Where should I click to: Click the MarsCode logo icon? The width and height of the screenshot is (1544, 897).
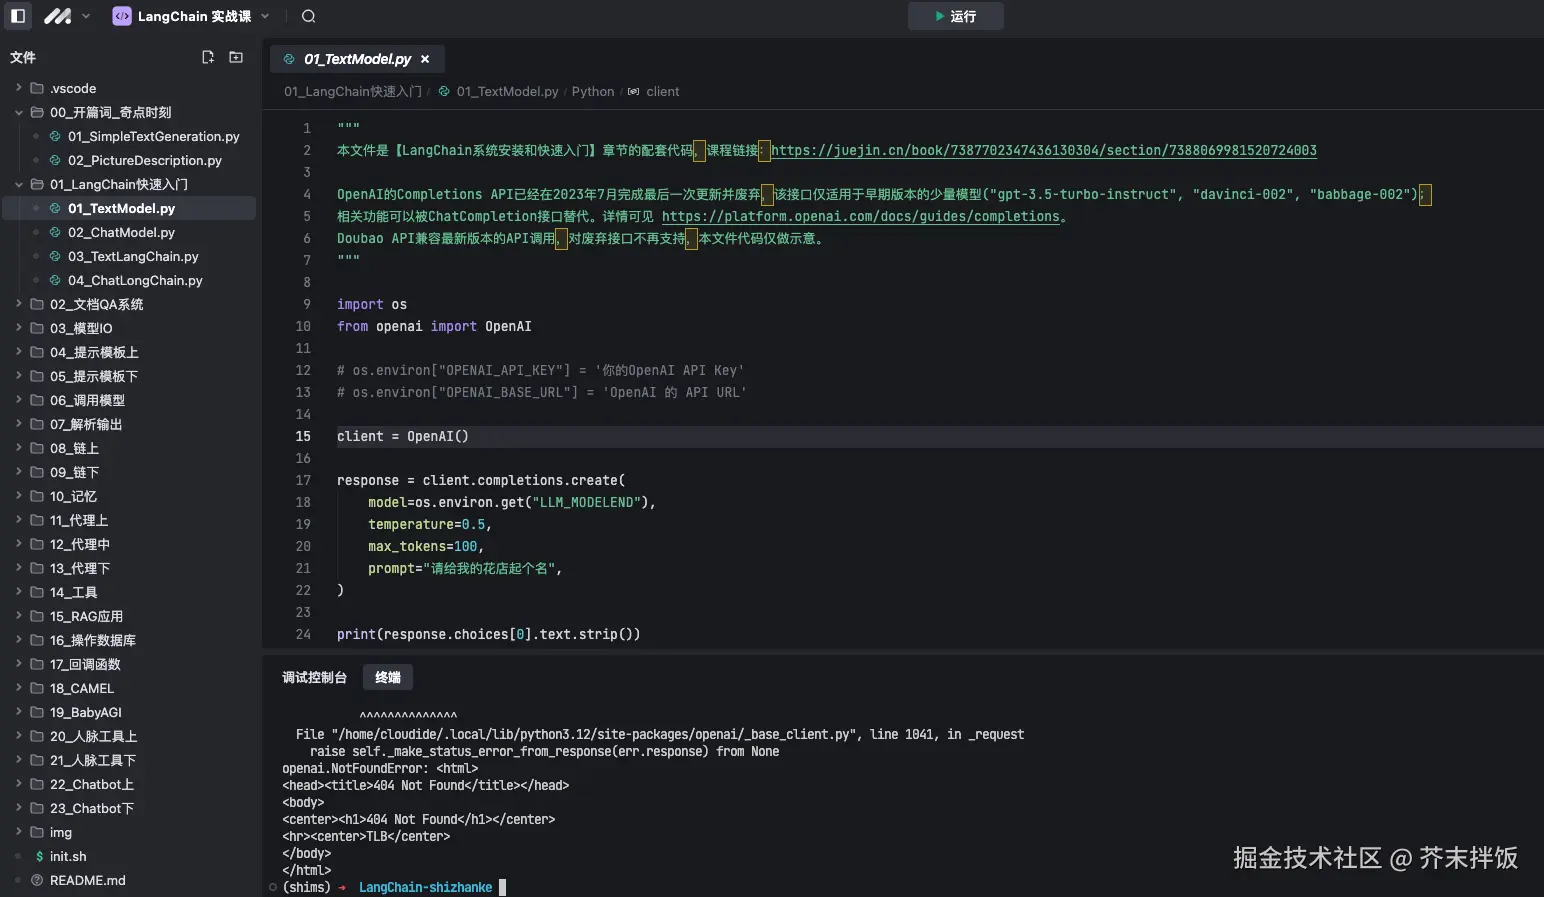pos(58,16)
